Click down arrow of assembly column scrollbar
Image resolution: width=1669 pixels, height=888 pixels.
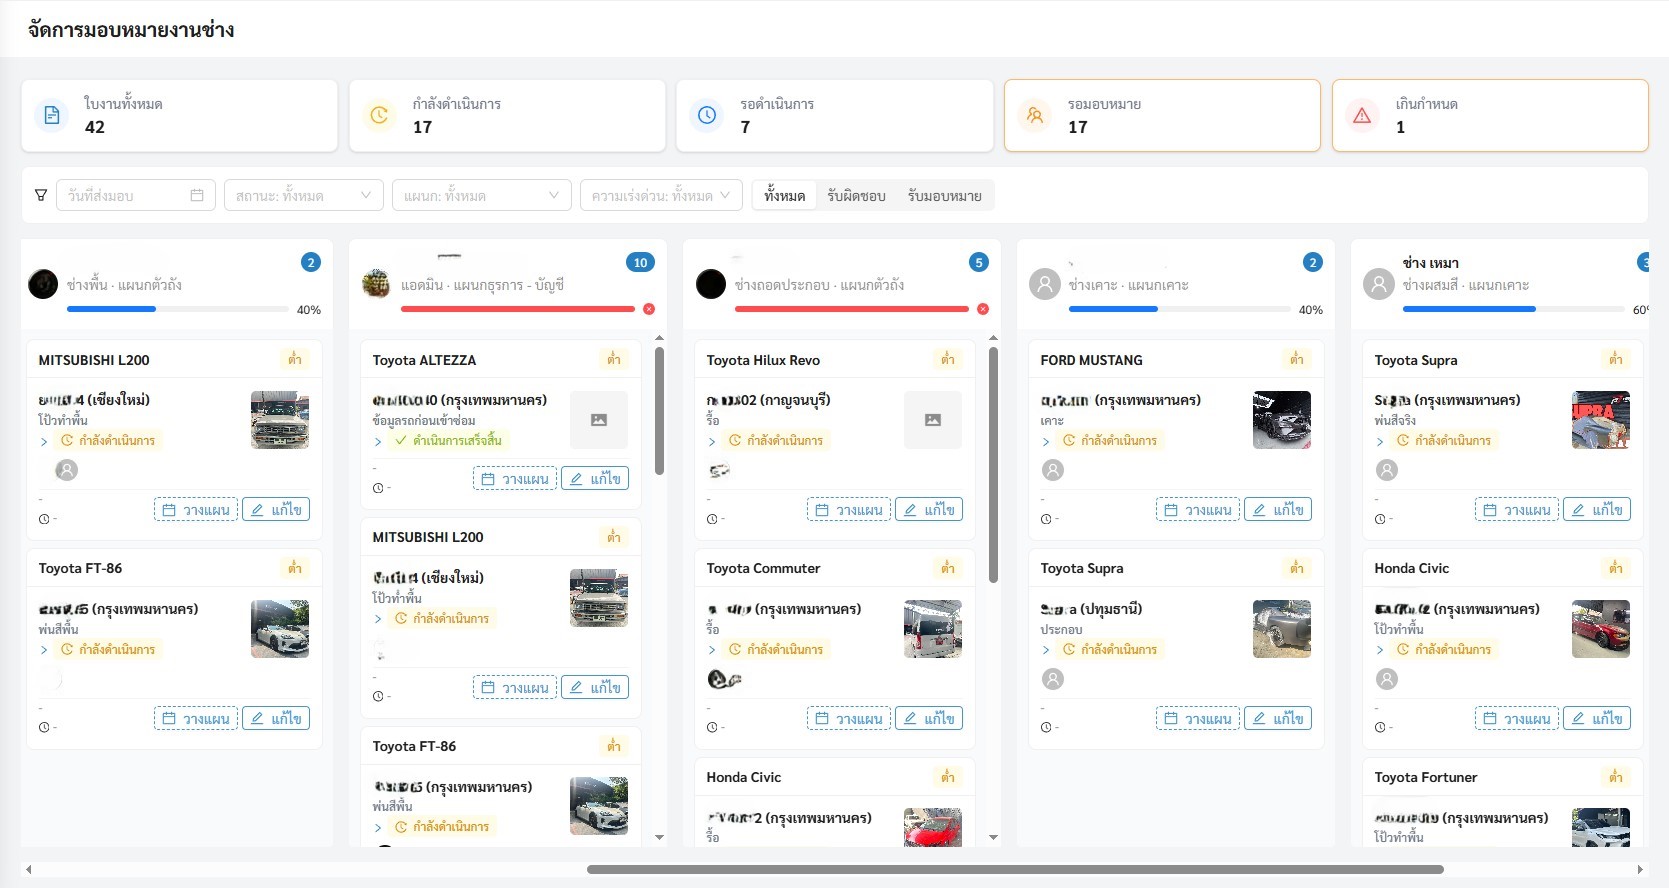click(x=993, y=837)
